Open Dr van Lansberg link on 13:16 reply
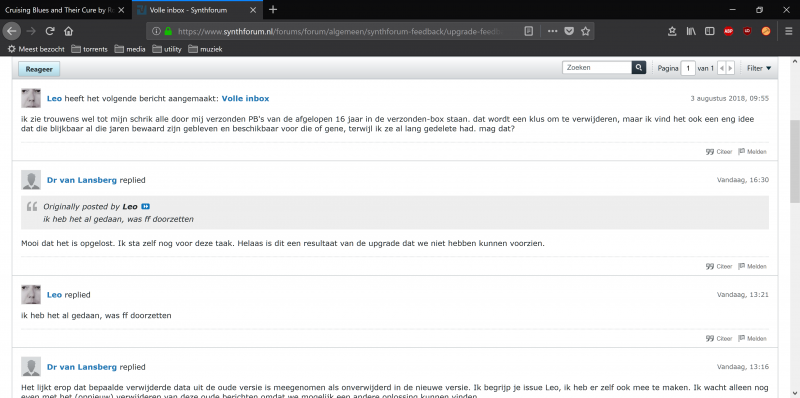 pos(82,367)
